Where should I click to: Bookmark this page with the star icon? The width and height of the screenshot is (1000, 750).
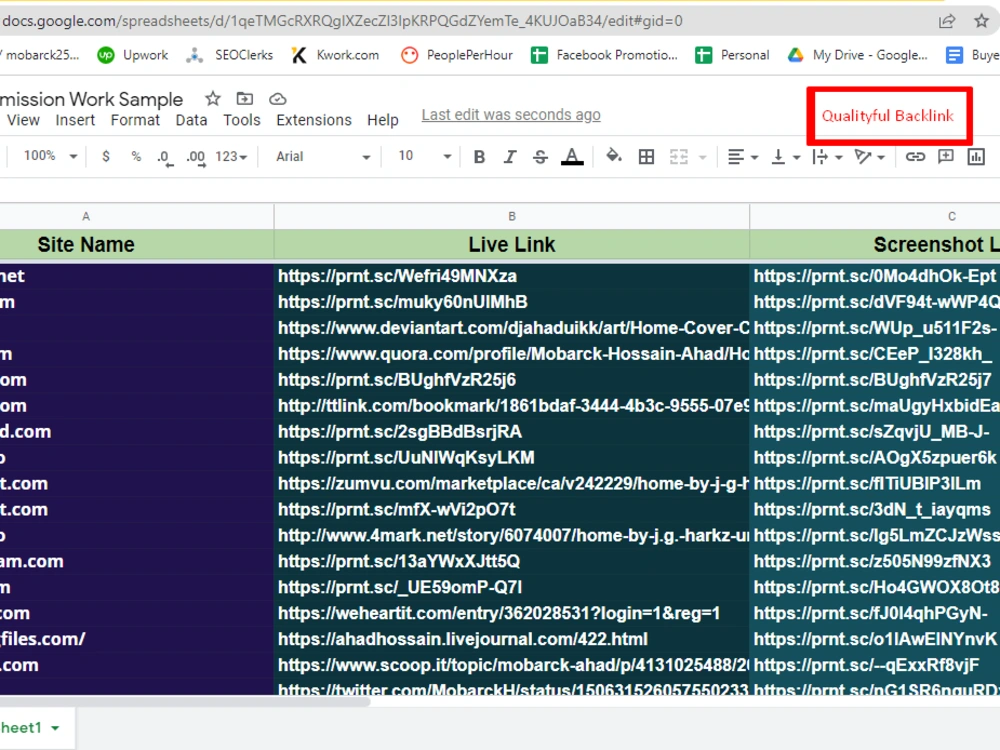982,21
